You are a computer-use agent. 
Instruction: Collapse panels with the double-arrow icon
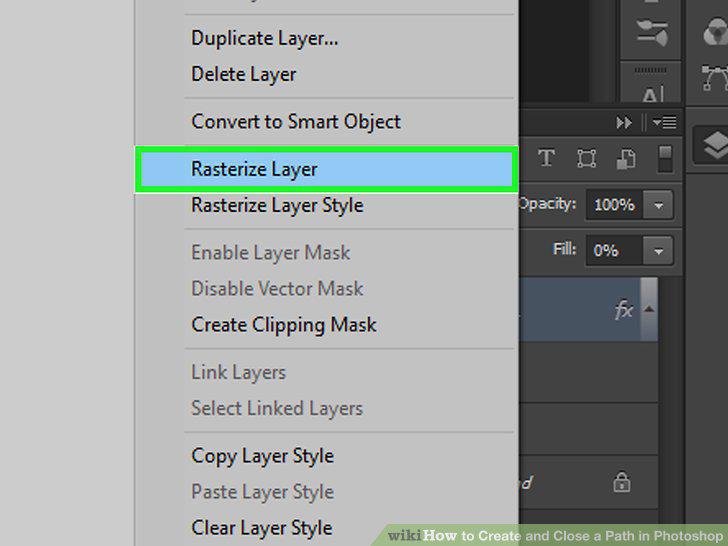click(x=624, y=123)
